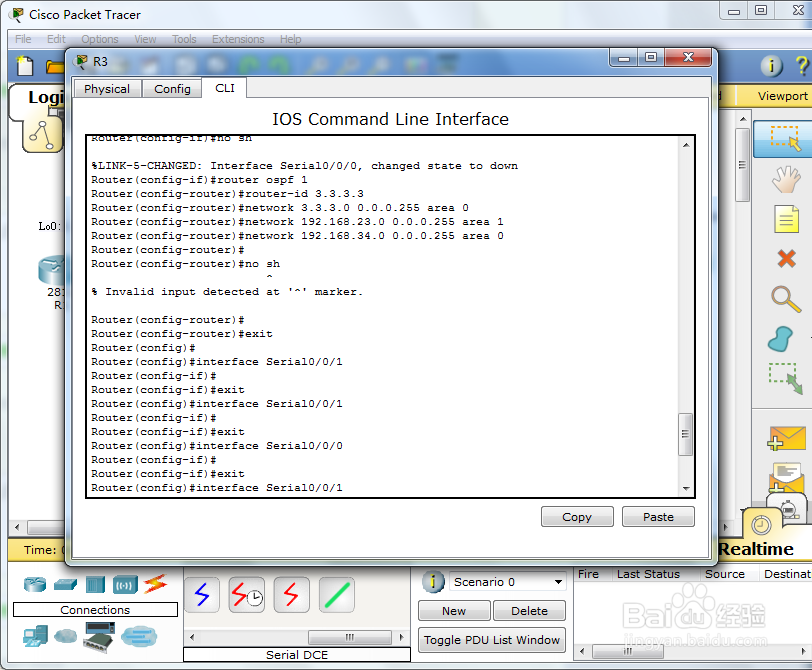Open the Help menu
This screenshot has height=670, width=812.
[x=291, y=39]
